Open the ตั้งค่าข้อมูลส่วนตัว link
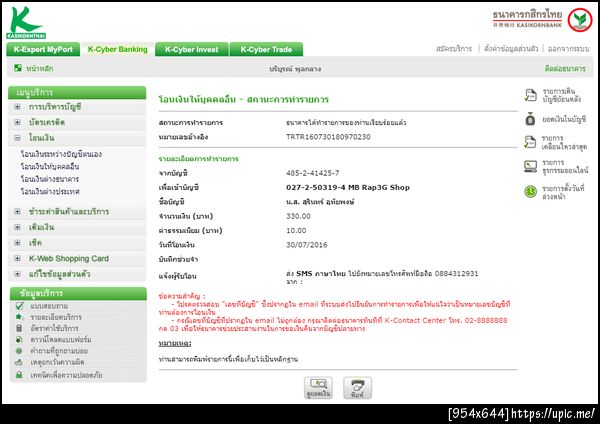Image resolution: width=600 pixels, height=424 pixels. click(x=511, y=49)
